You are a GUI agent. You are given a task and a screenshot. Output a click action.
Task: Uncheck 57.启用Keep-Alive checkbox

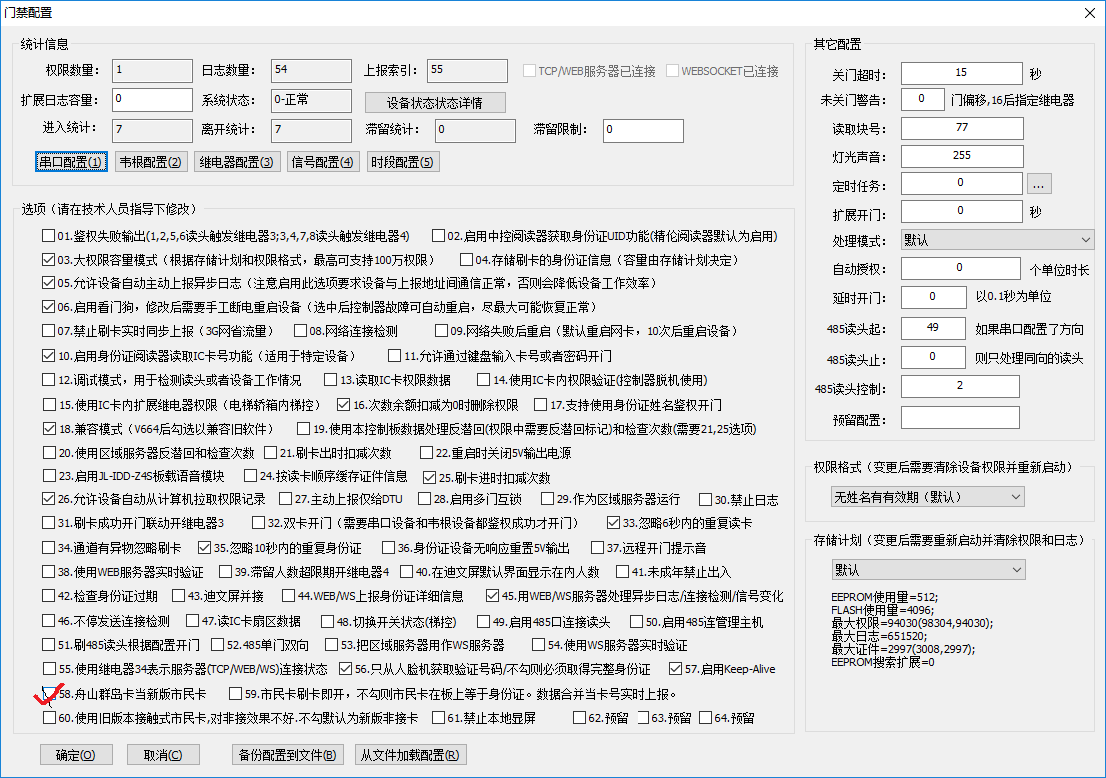[x=675, y=669]
